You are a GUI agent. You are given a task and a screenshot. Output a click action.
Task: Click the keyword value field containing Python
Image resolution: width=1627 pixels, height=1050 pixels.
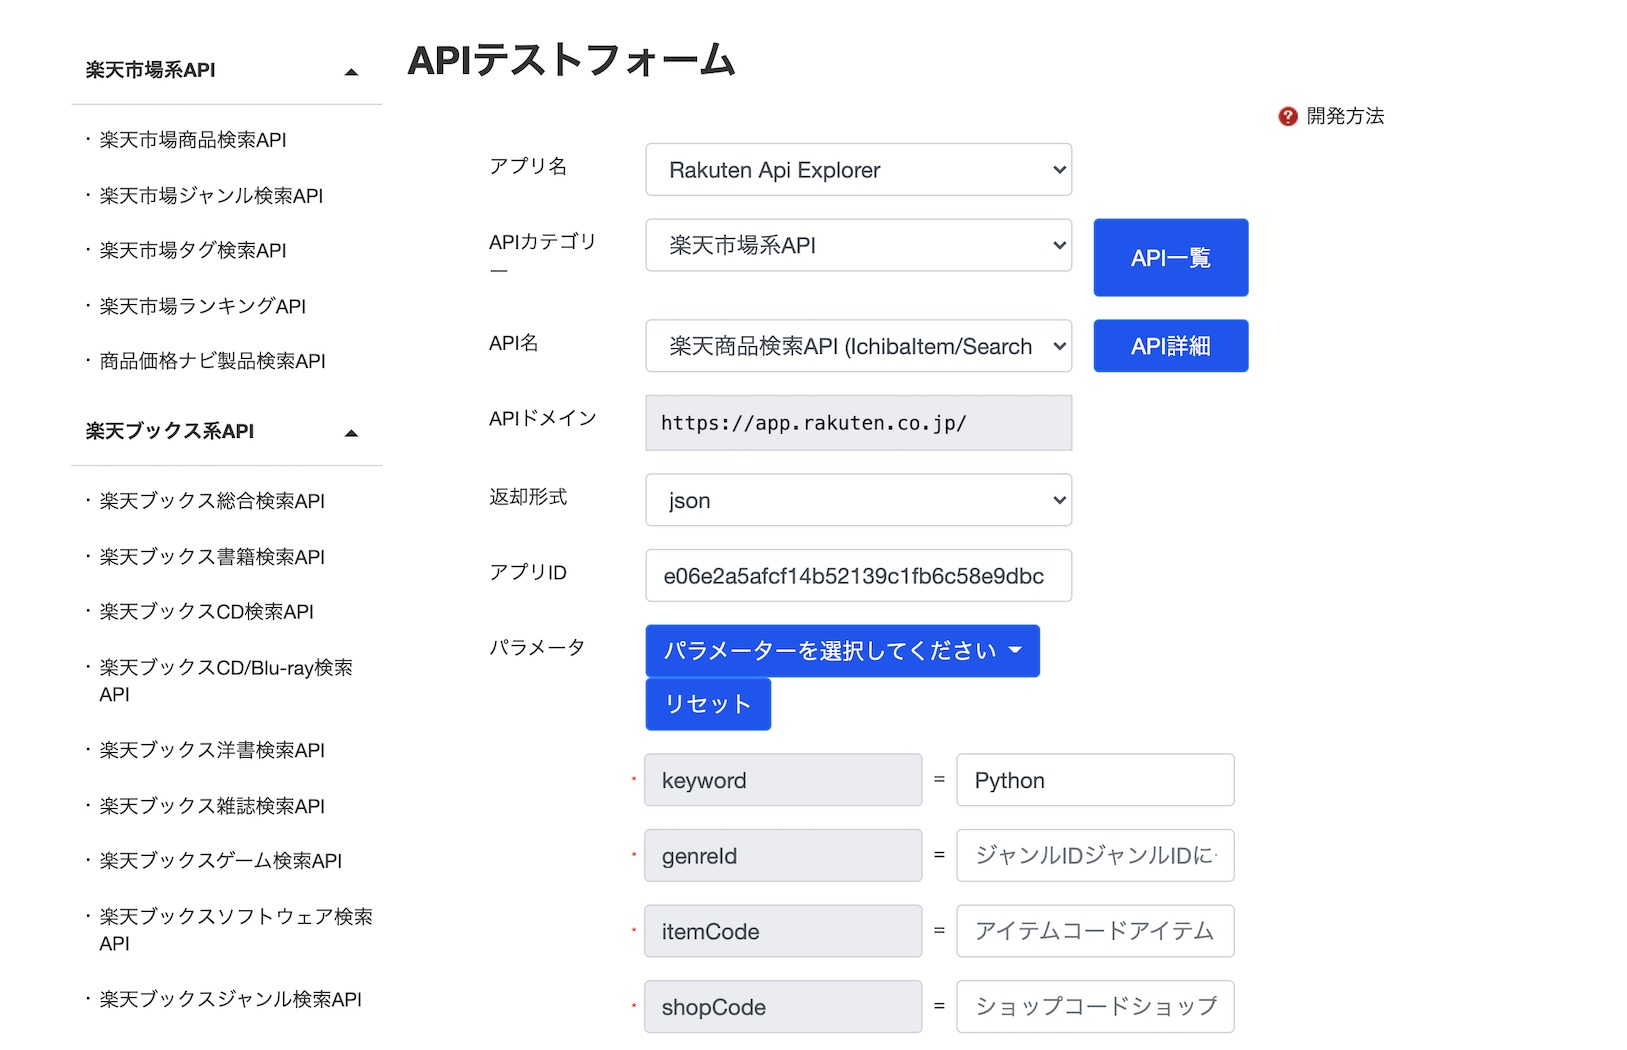(x=1095, y=780)
